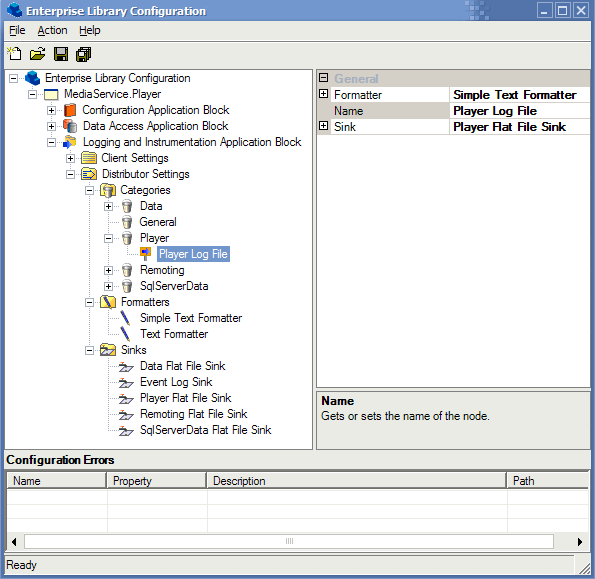Expand the Remoting category node
Image resolution: width=595 pixels, height=579 pixels.
pos(109,271)
